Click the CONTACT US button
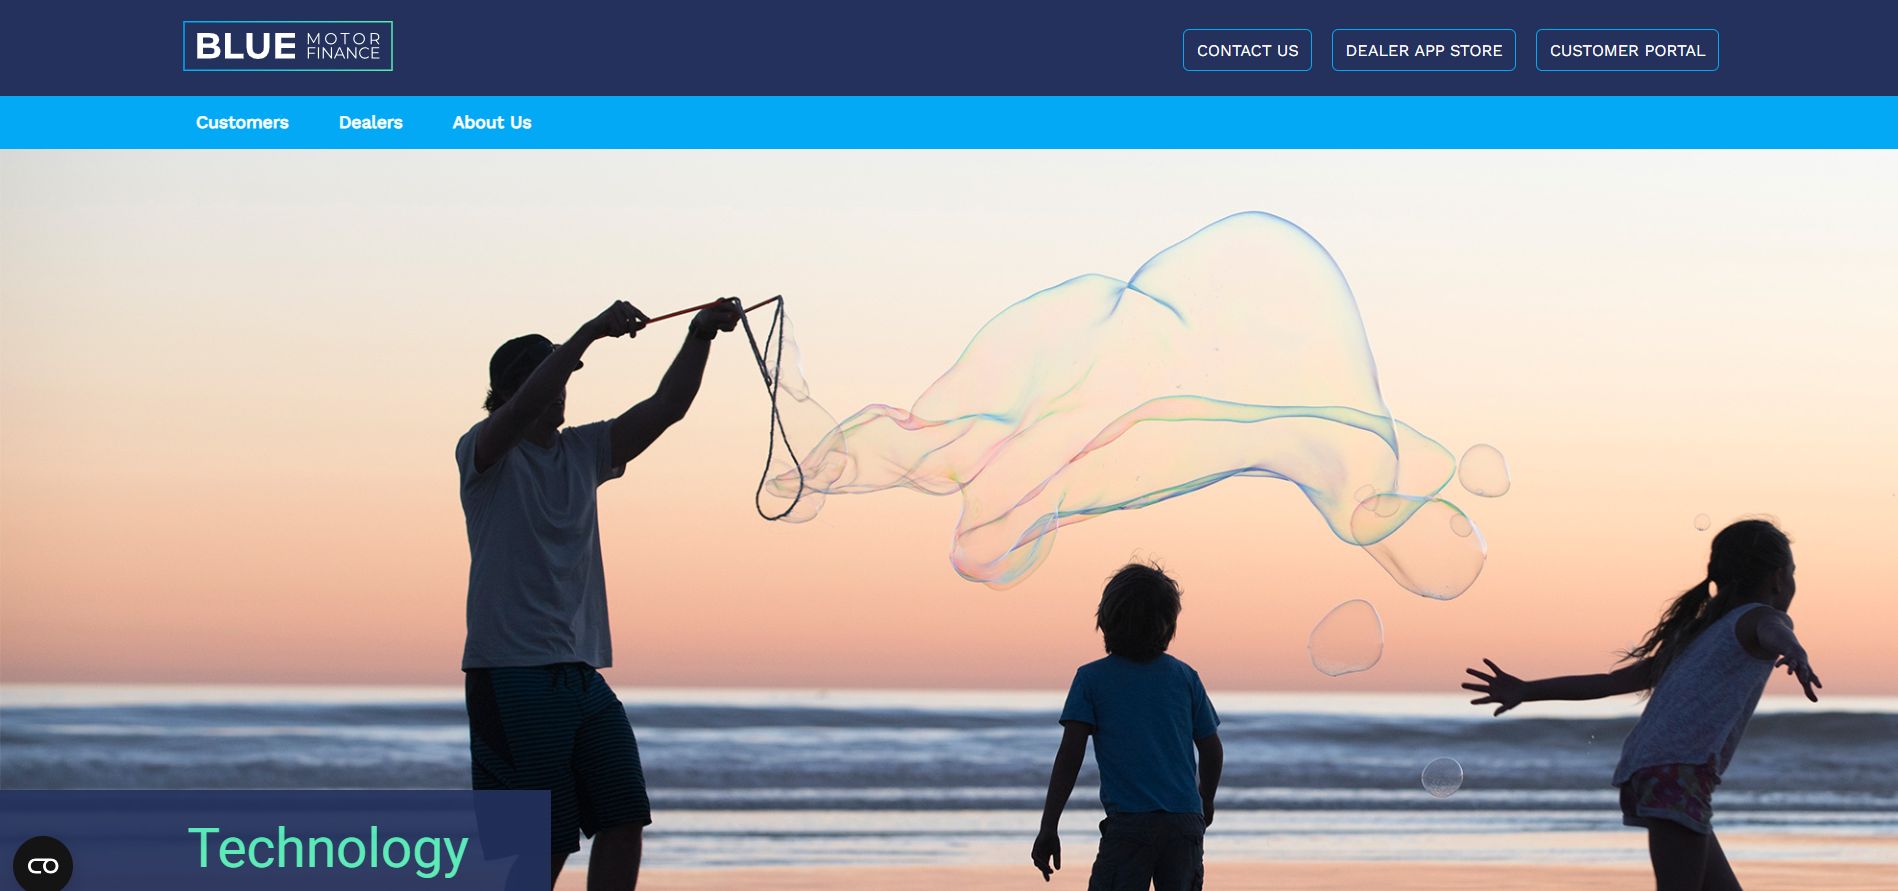This screenshot has width=1898, height=891. [x=1247, y=50]
